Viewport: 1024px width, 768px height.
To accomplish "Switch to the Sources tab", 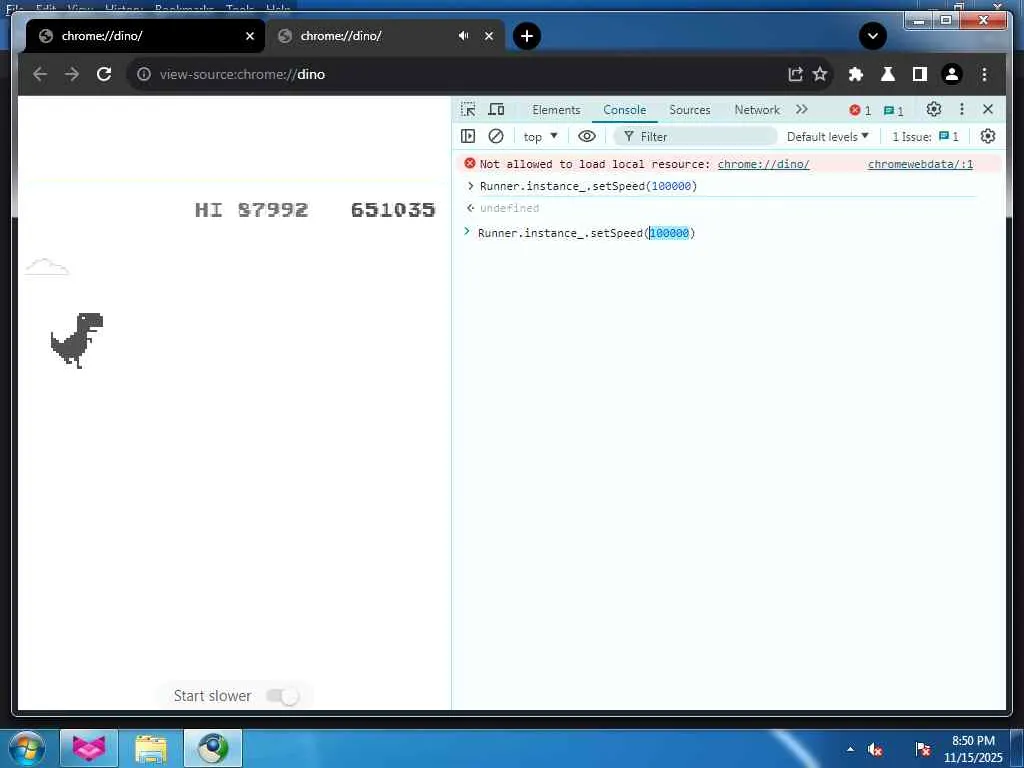I will (690, 110).
